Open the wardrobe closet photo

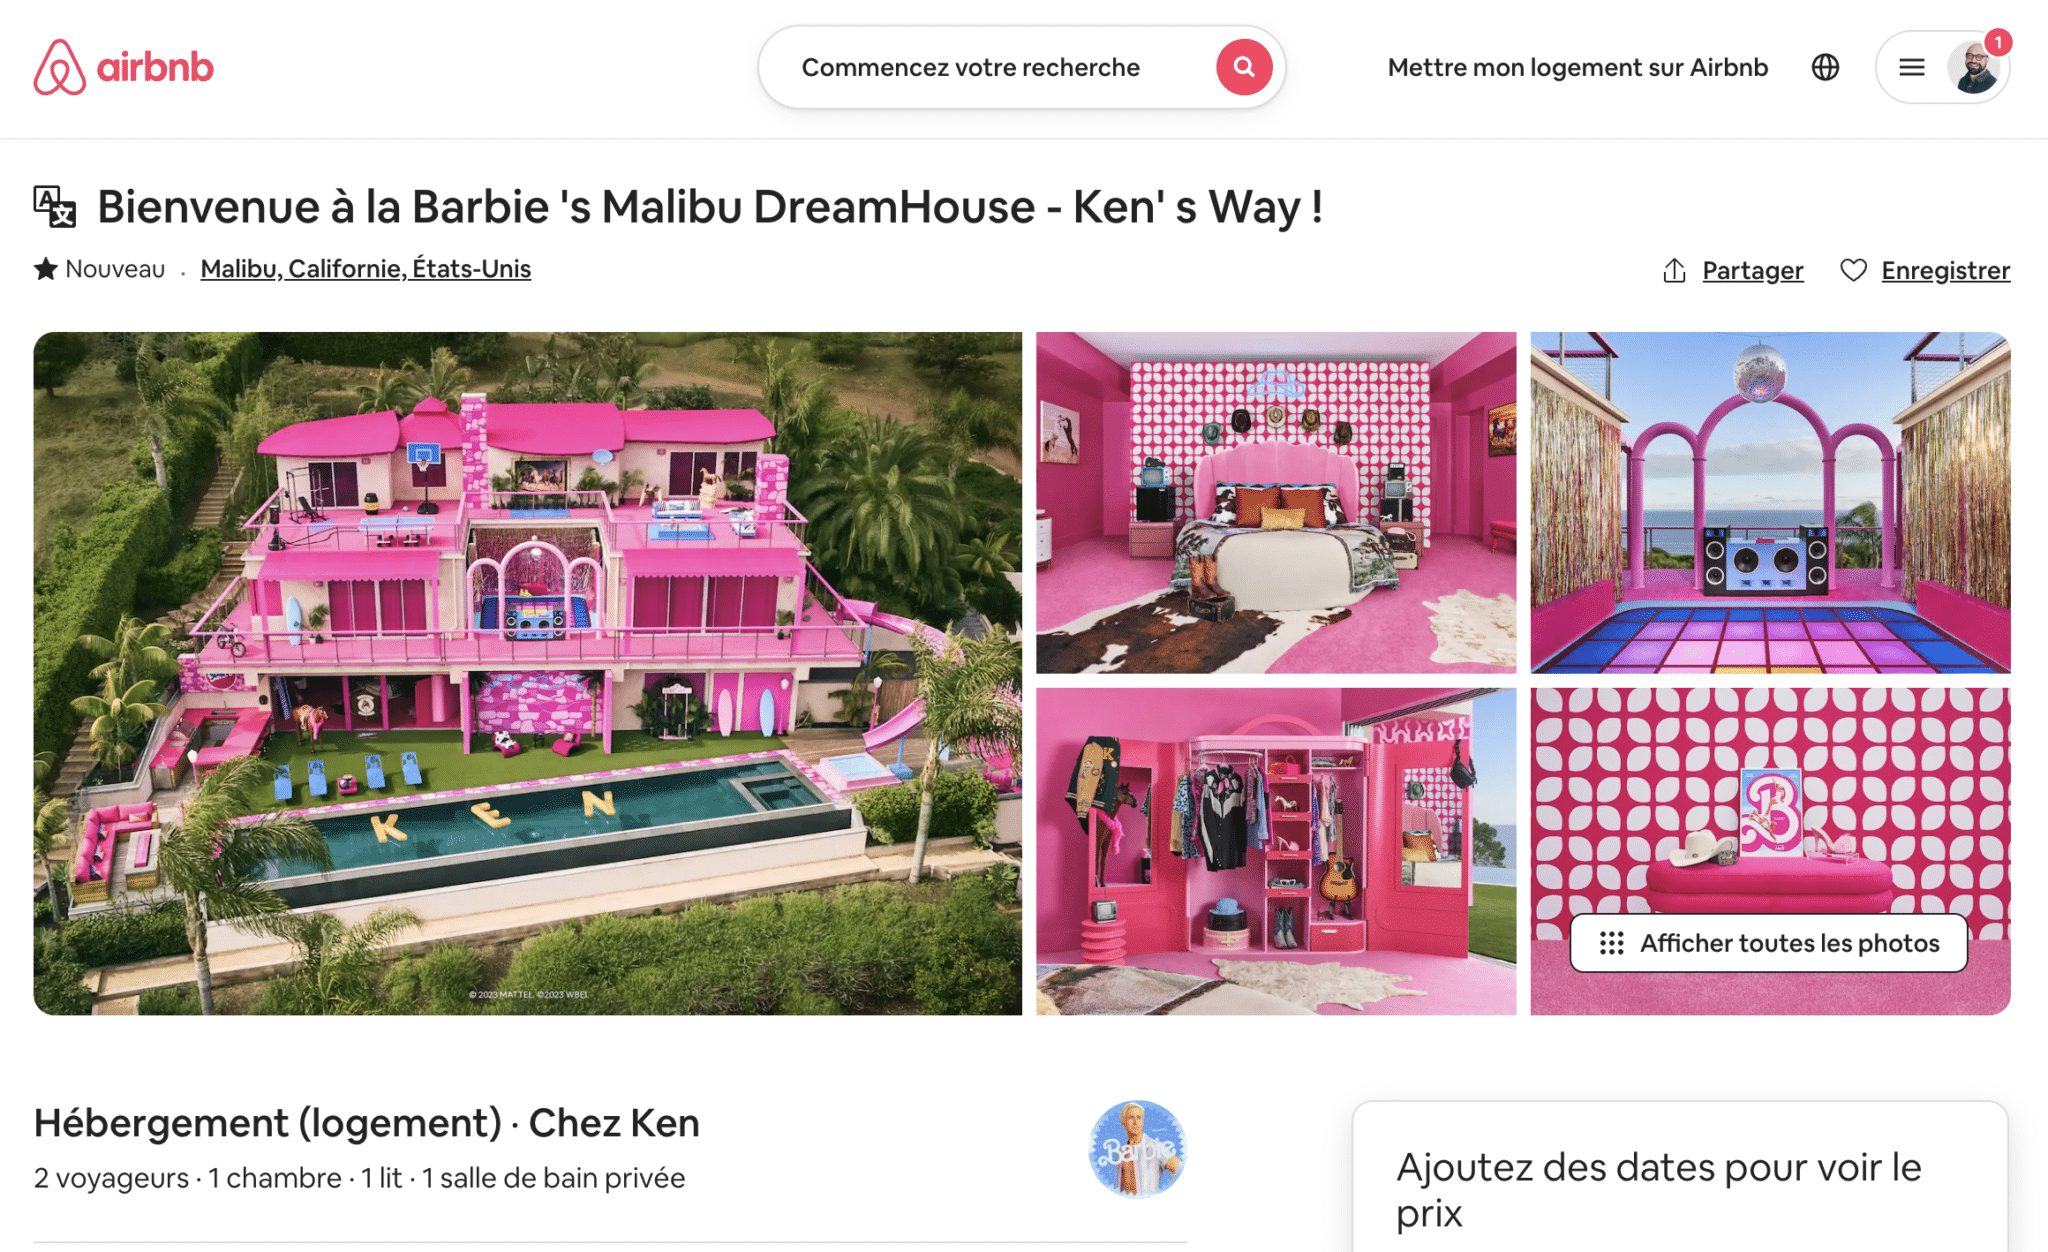pos(1276,851)
